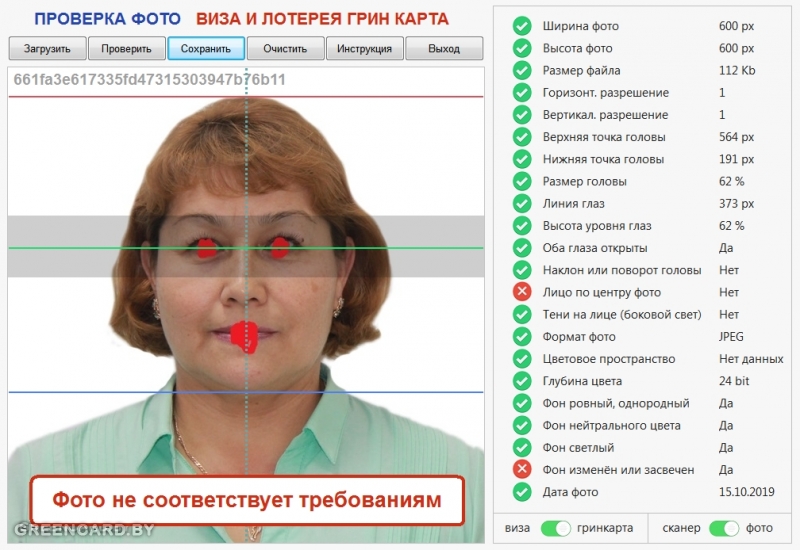Toggle the виза / гринкарта switch

tap(556, 528)
